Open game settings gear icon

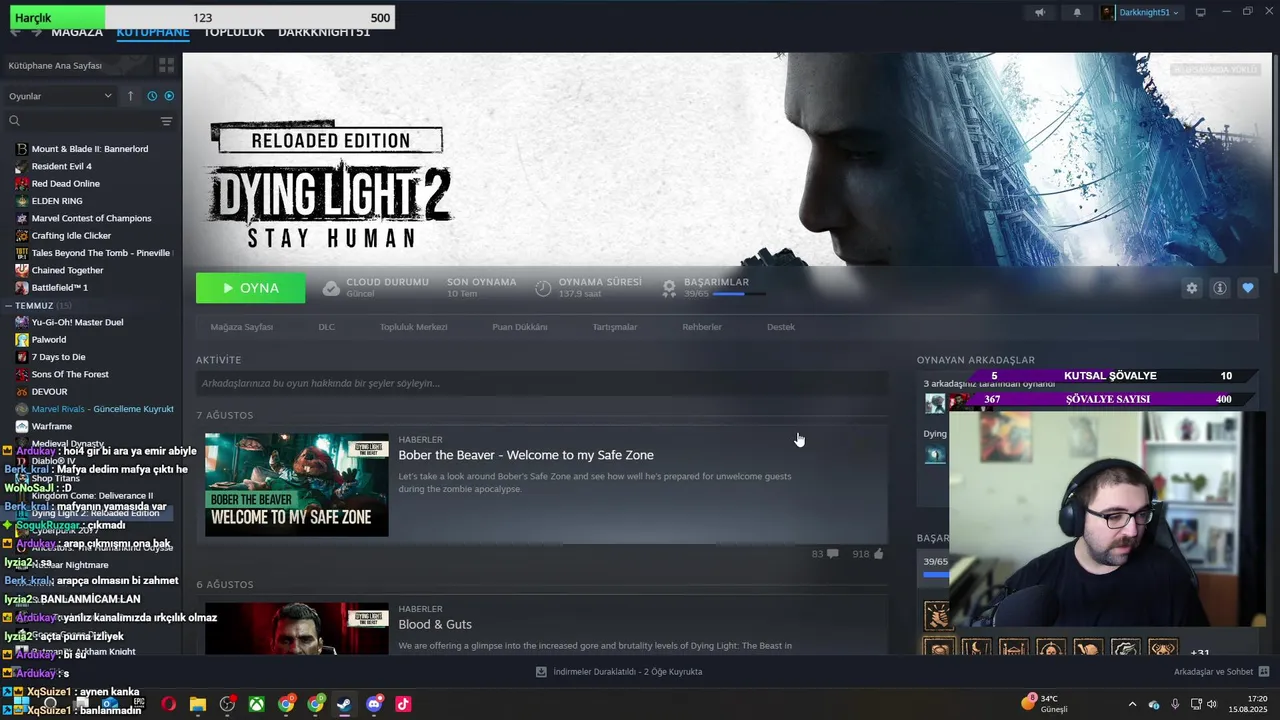1192,288
